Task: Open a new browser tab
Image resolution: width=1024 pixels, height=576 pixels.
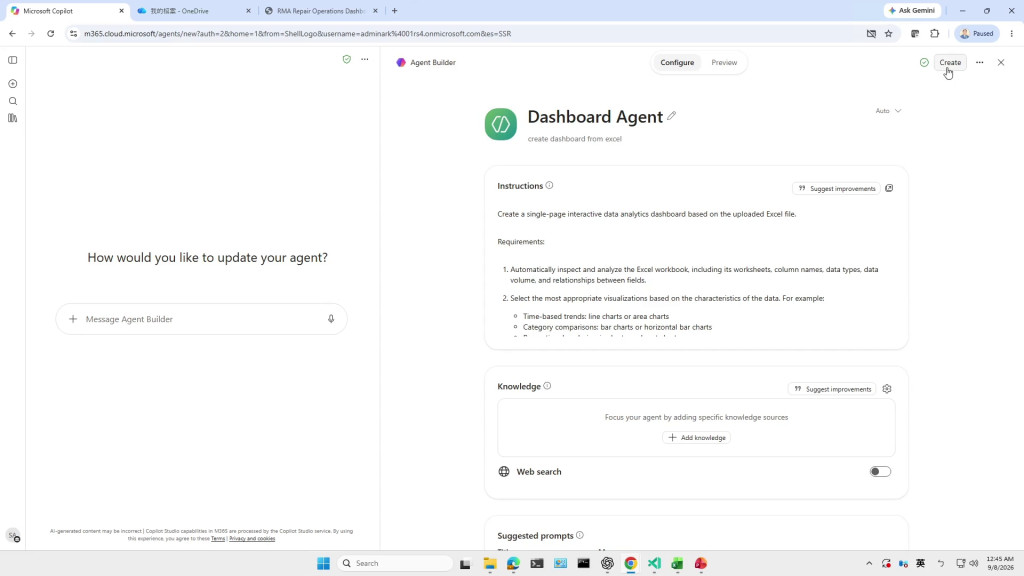Action: (394, 11)
